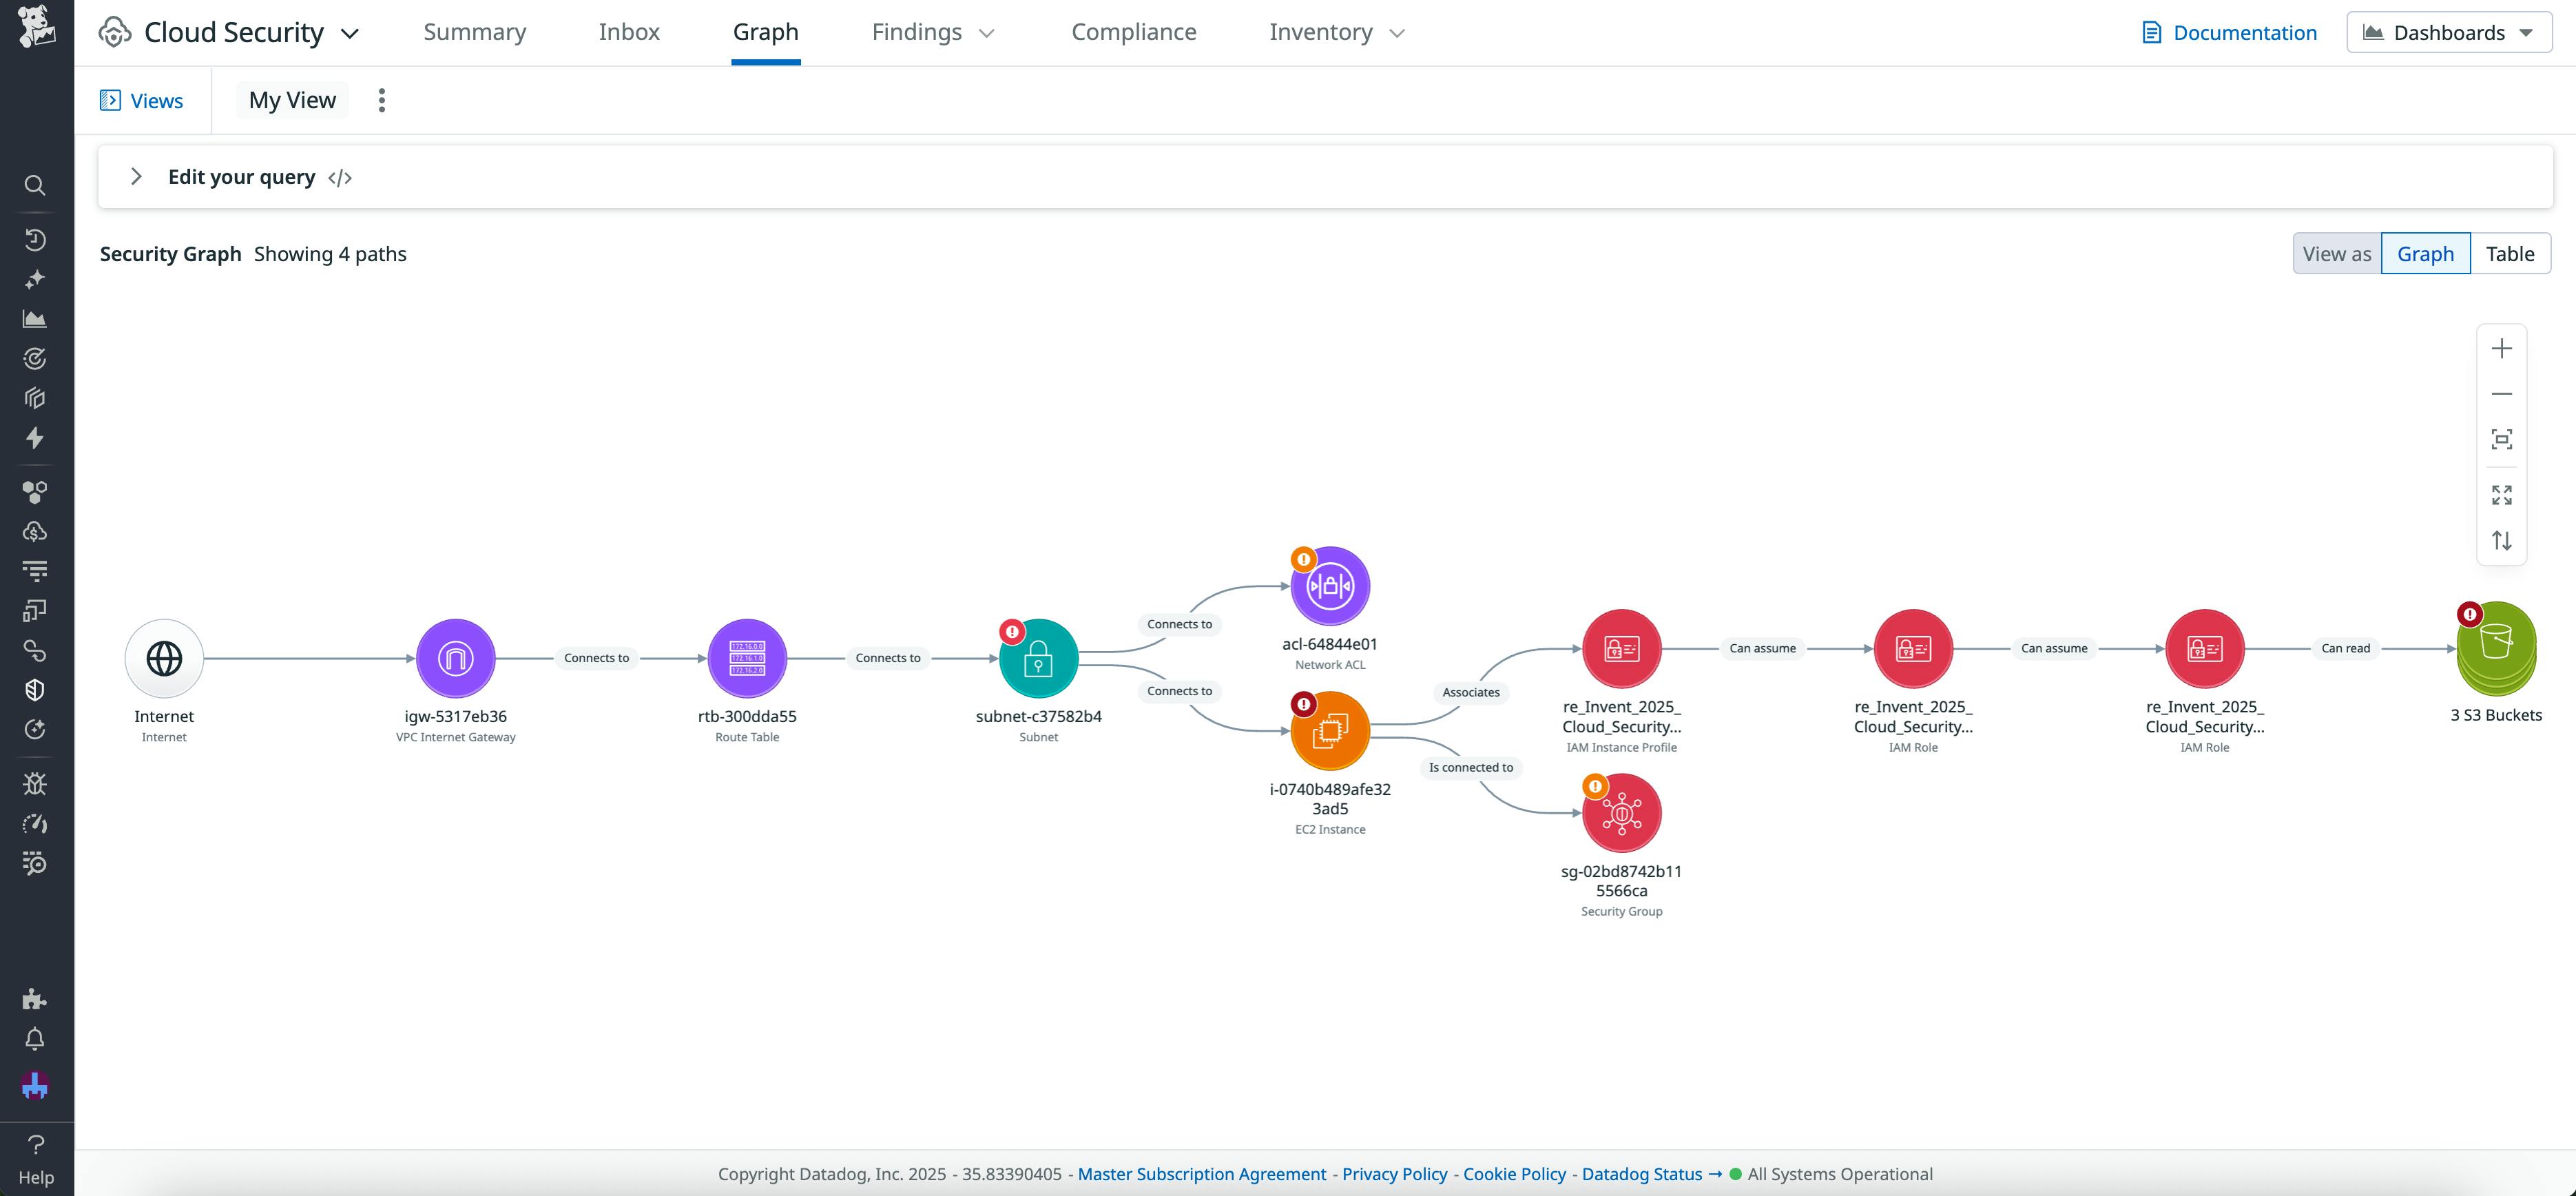Image resolution: width=2576 pixels, height=1196 pixels.
Task: Enter fullscreen mode for the graph
Action: coord(2503,494)
